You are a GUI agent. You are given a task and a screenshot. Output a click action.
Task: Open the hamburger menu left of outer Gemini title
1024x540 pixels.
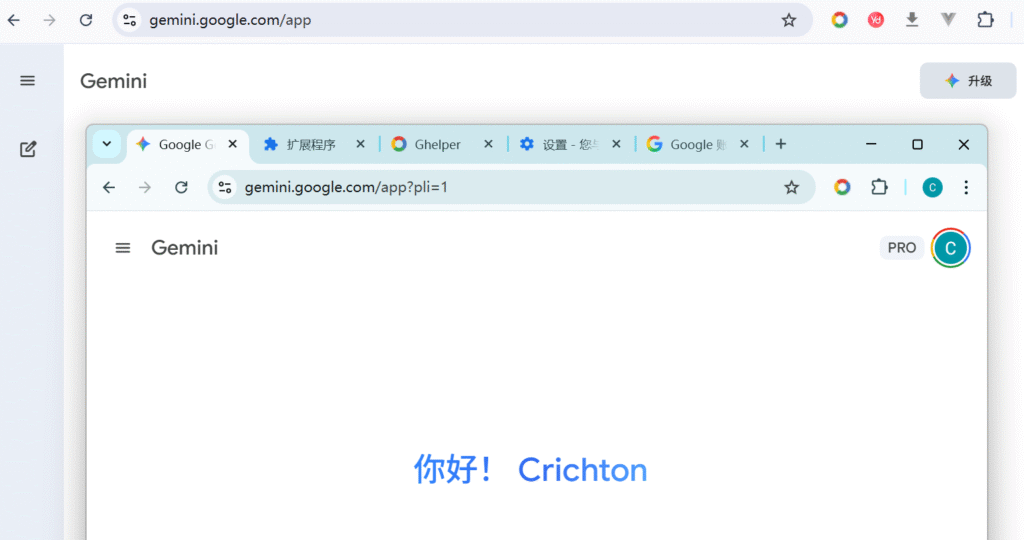coord(28,81)
